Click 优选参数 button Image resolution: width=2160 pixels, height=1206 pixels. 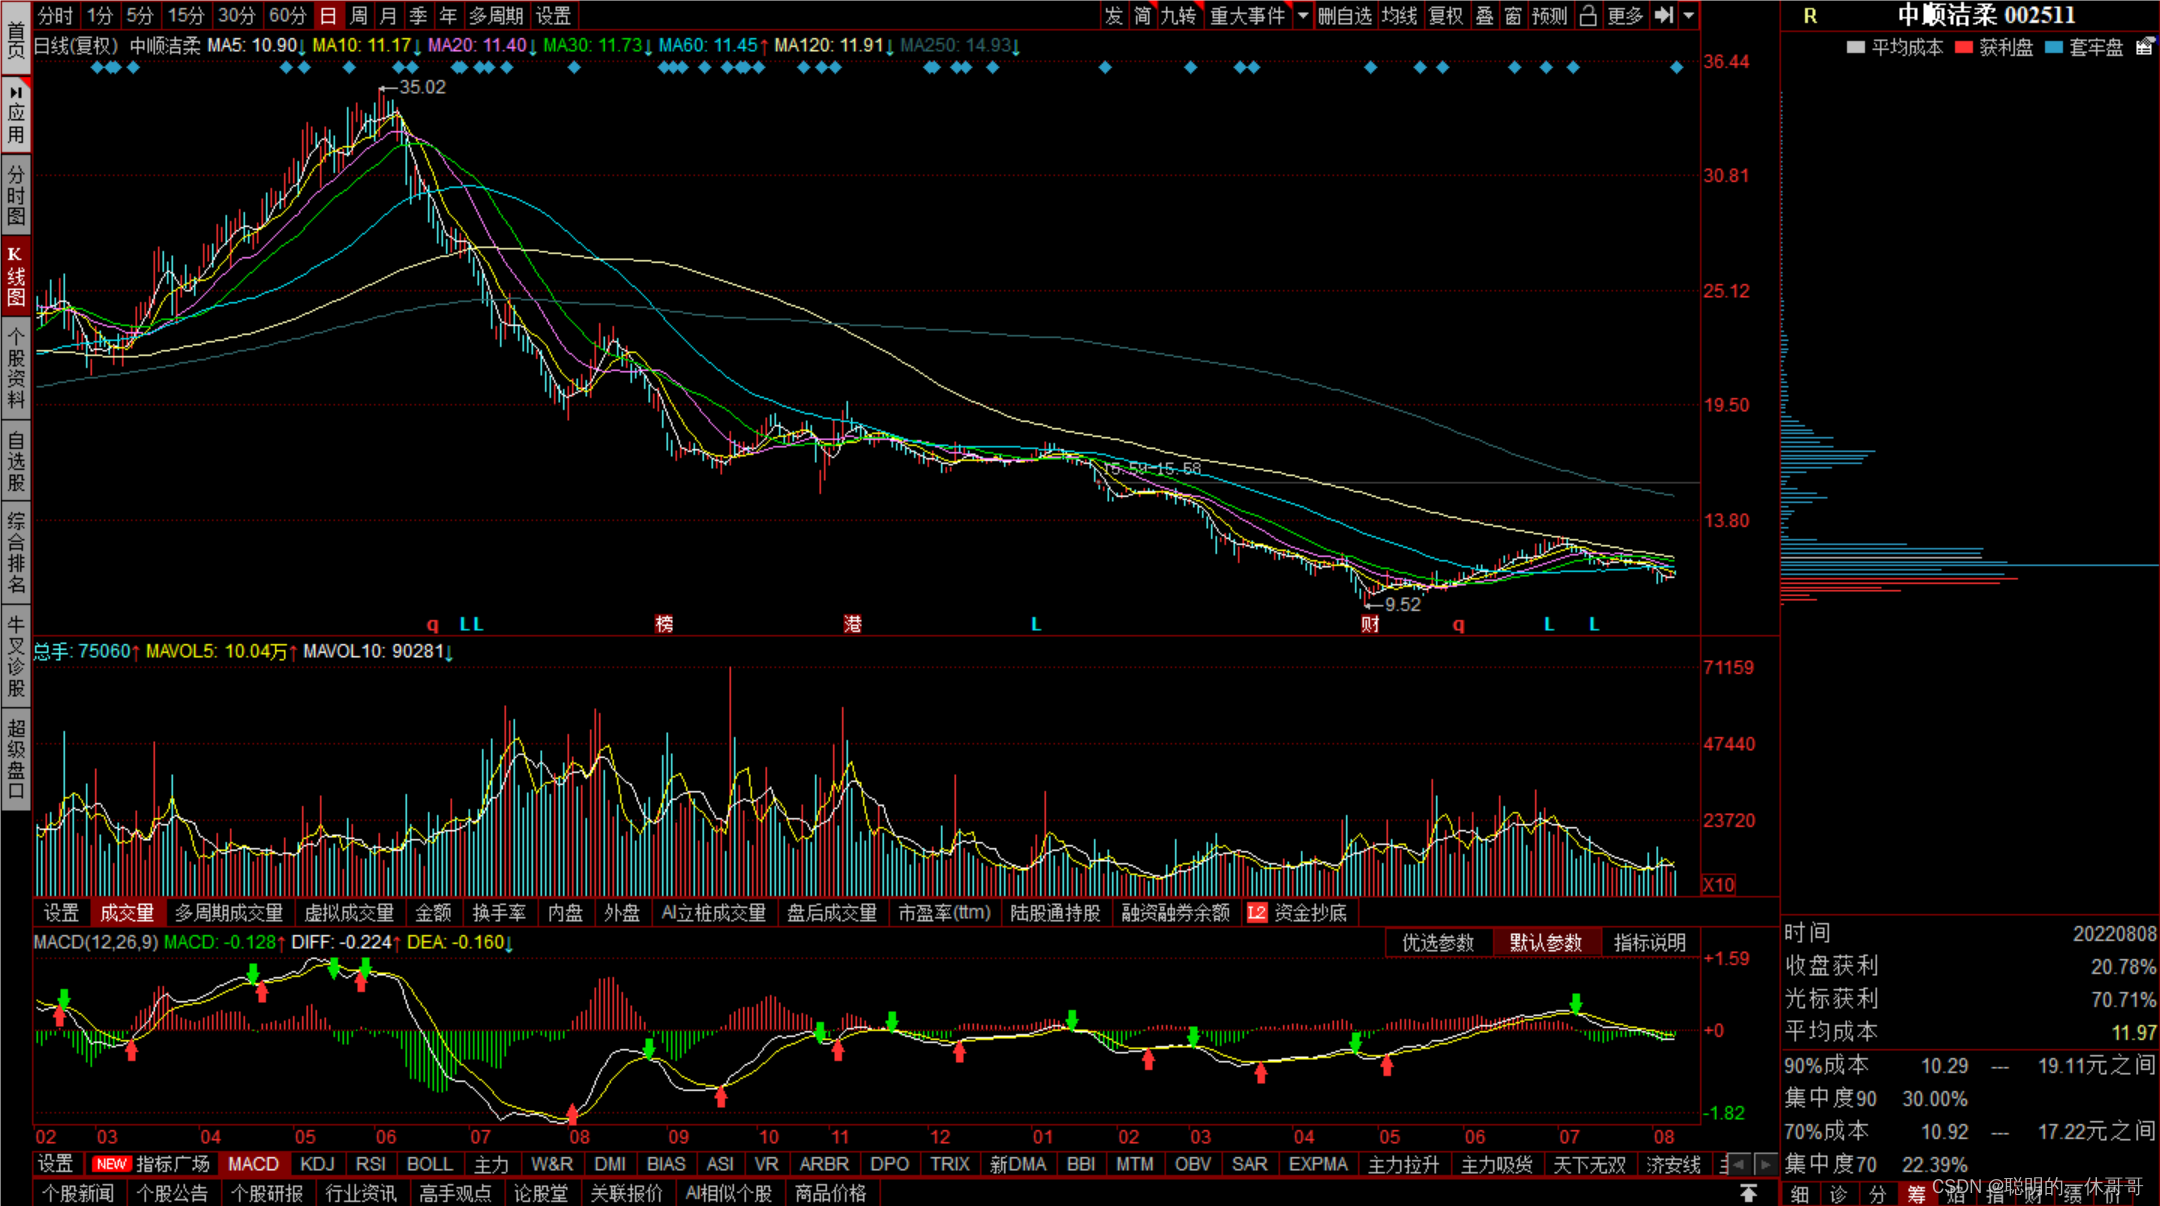pyautogui.click(x=1438, y=942)
